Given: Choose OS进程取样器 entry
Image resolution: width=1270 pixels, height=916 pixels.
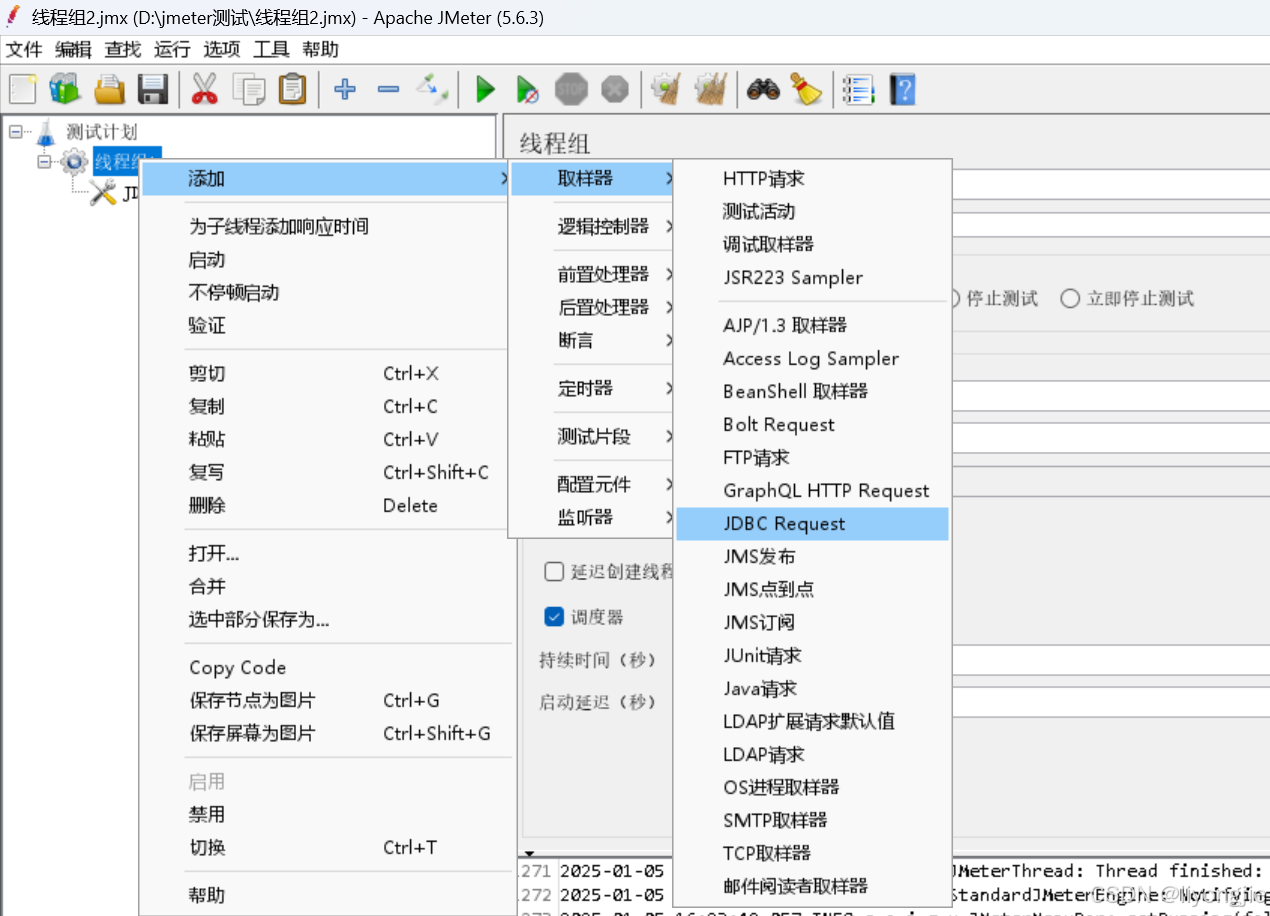Looking at the screenshot, I should [x=812, y=787].
